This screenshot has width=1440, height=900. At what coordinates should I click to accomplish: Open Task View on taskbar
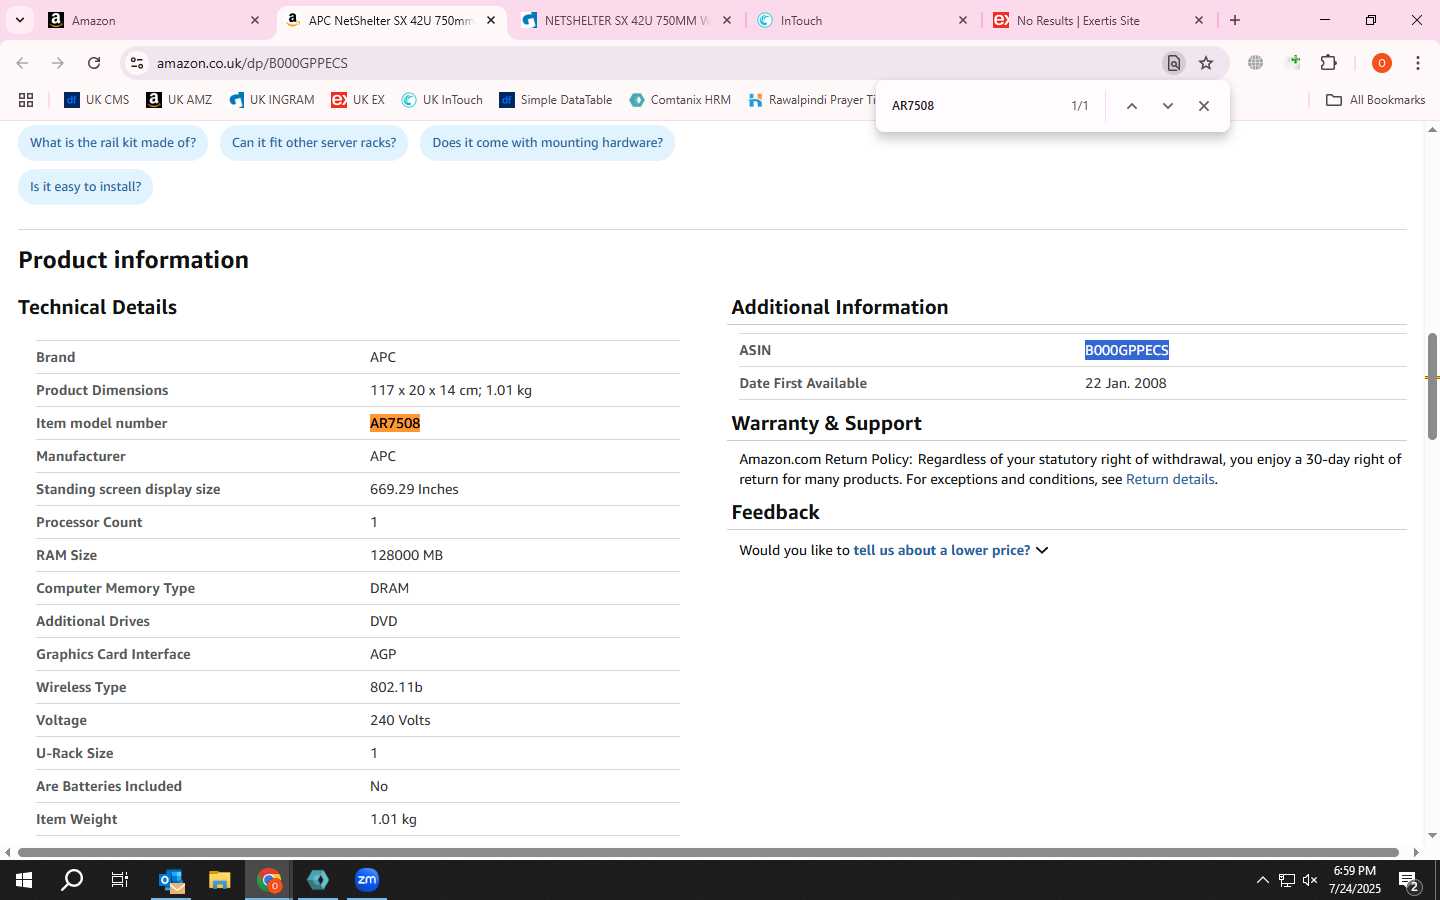[x=120, y=880]
